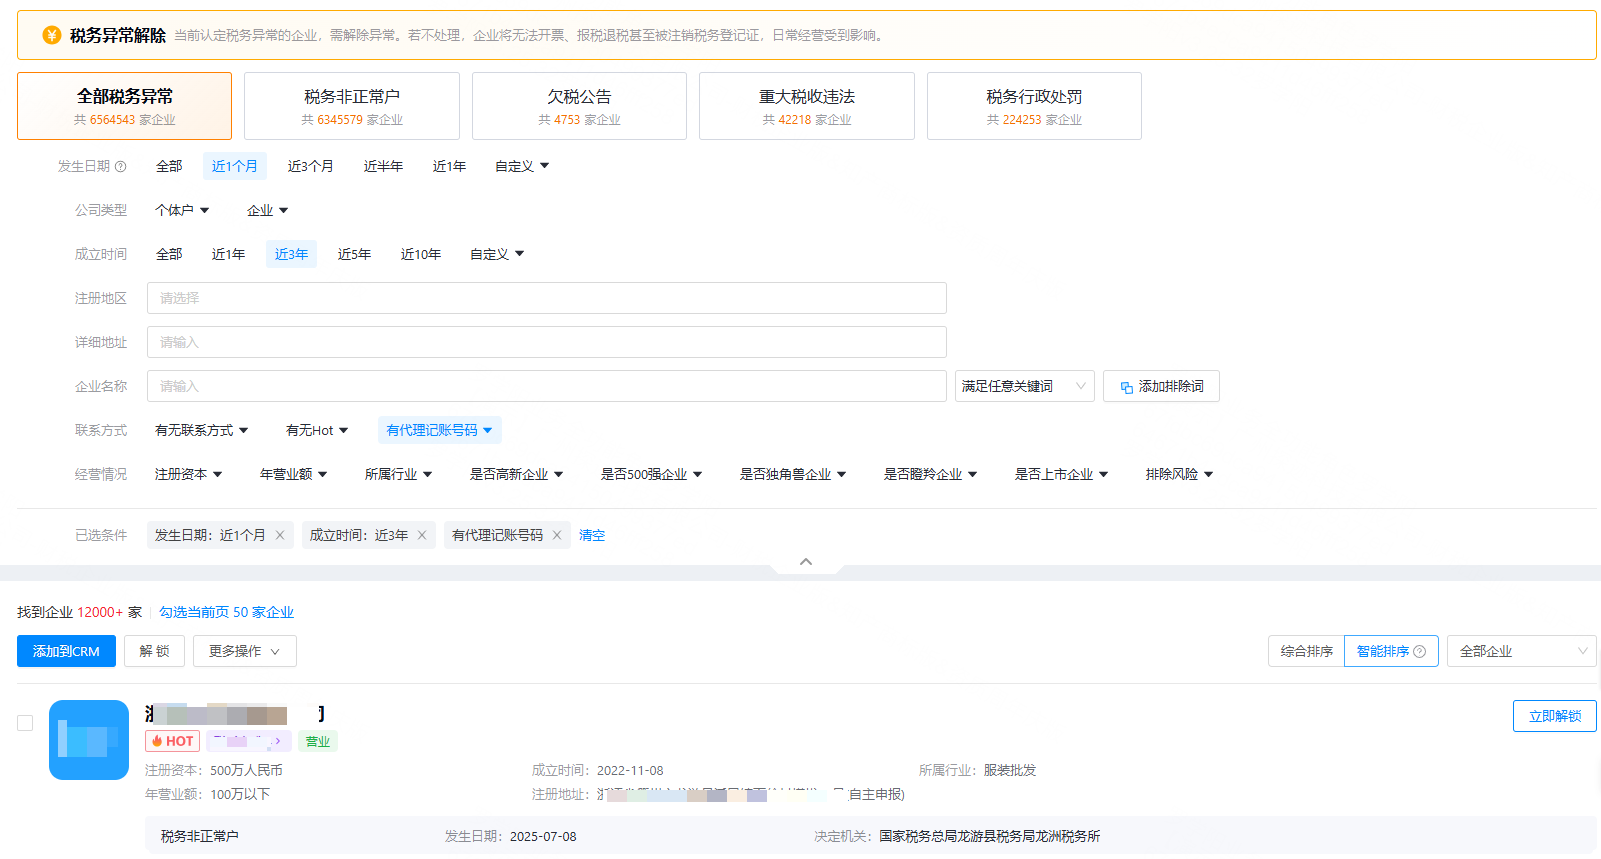This screenshot has width=1601, height=859.
Task: Click the HOT badge on the company
Action: [x=173, y=741]
